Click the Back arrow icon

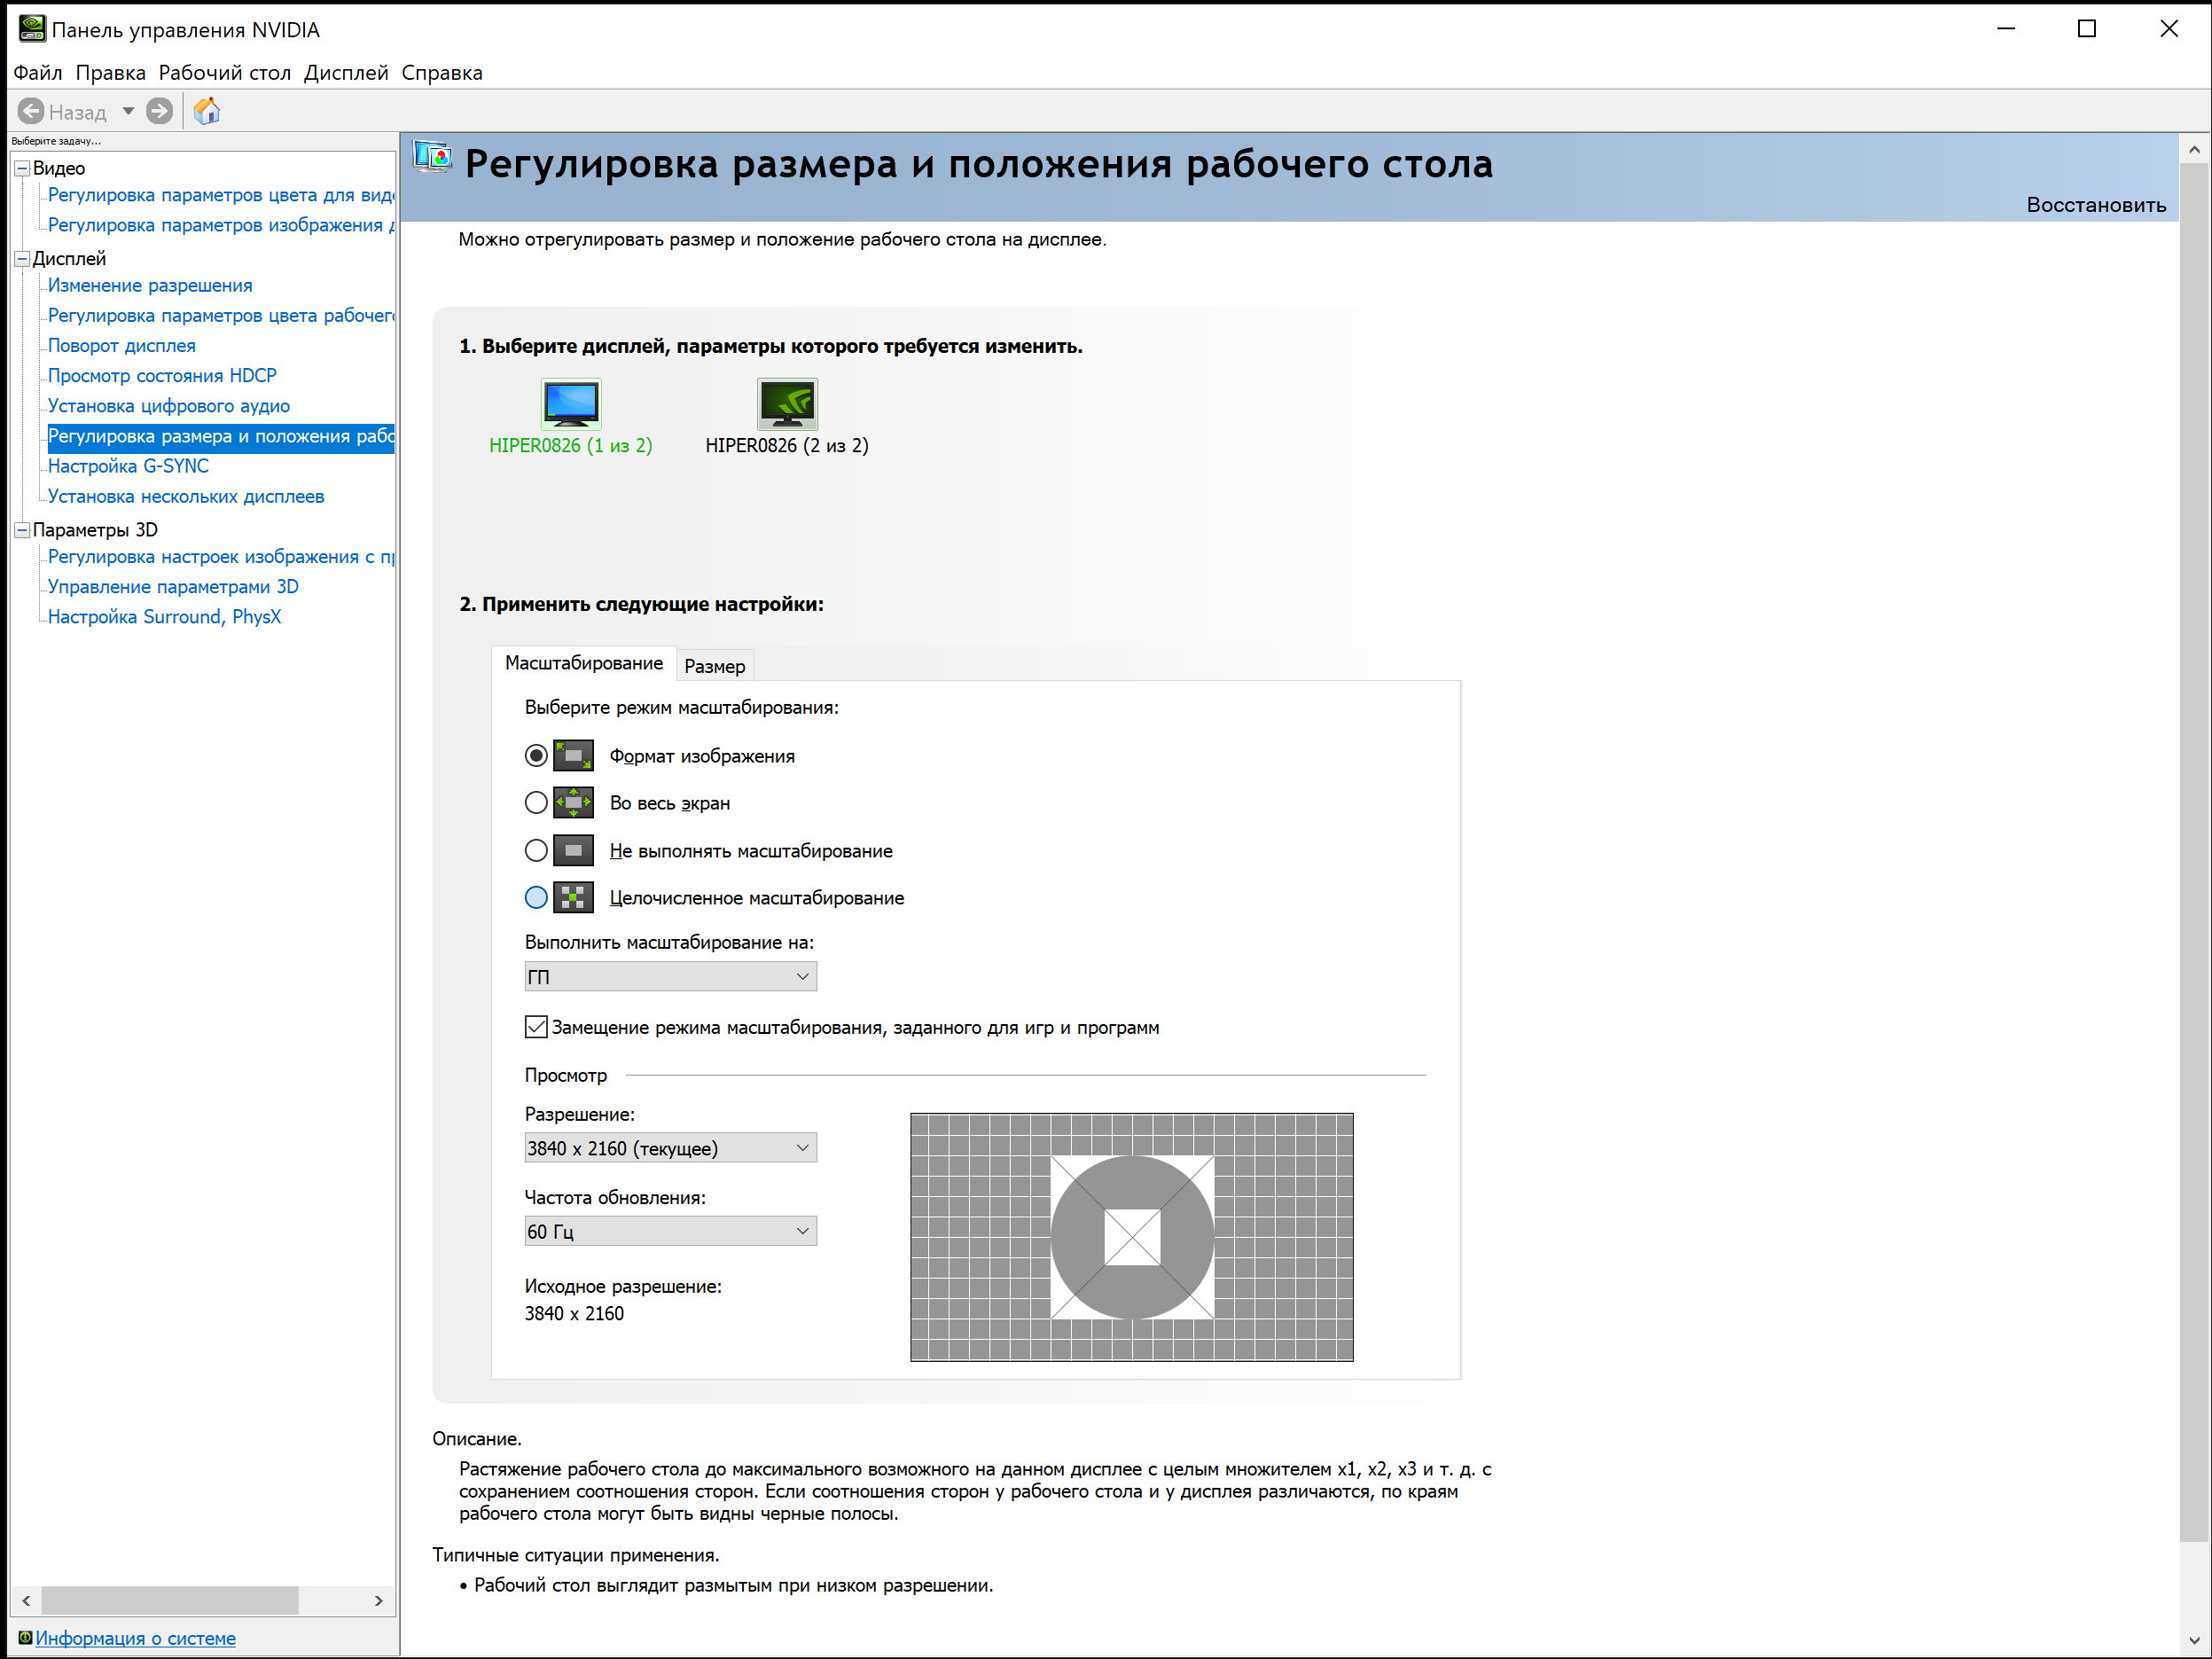(31, 111)
